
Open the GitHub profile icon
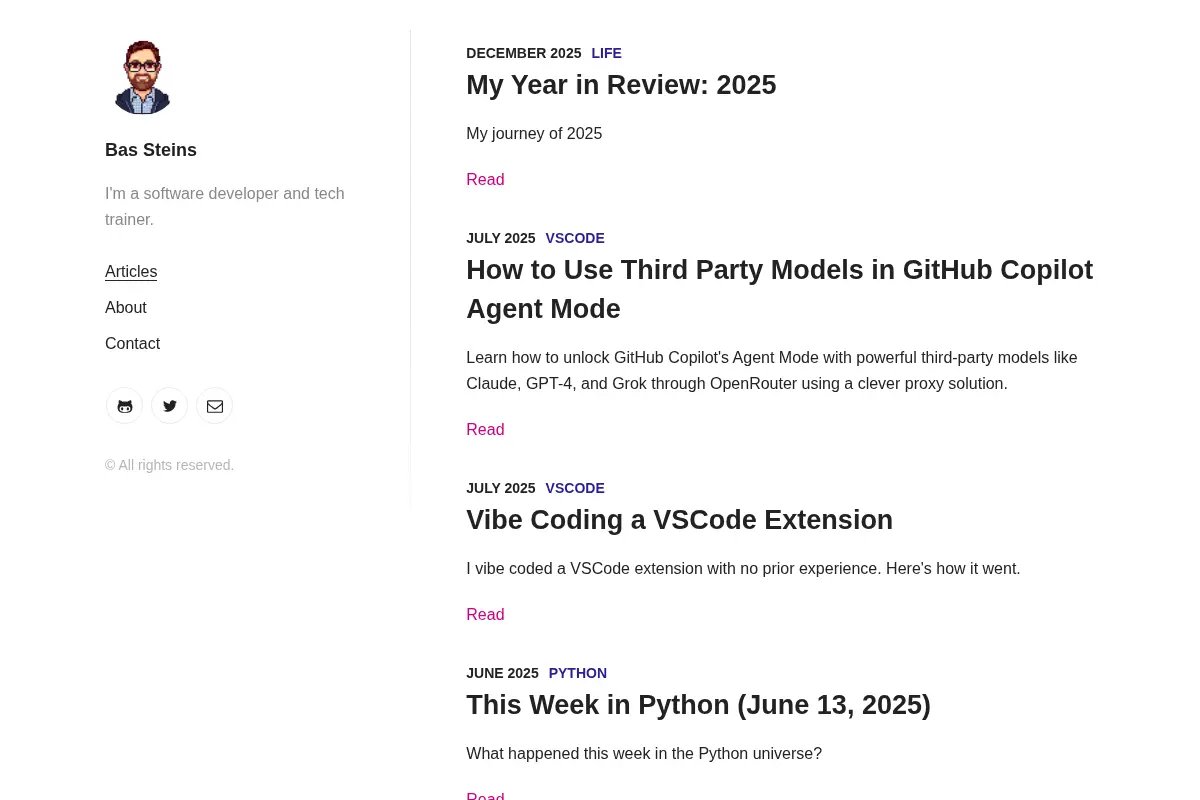[124, 406]
